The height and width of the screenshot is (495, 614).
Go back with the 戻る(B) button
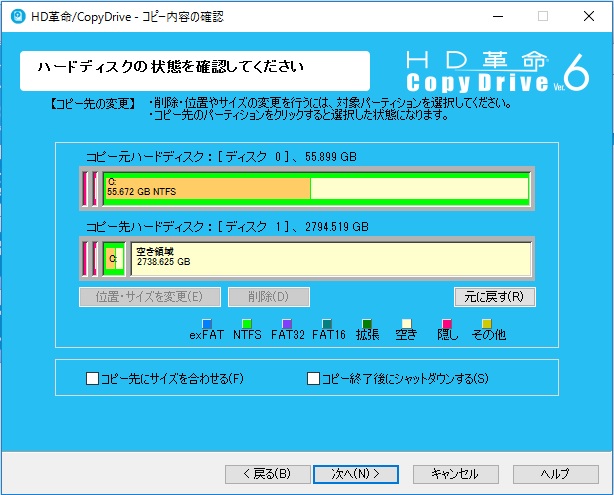[x=267, y=474]
